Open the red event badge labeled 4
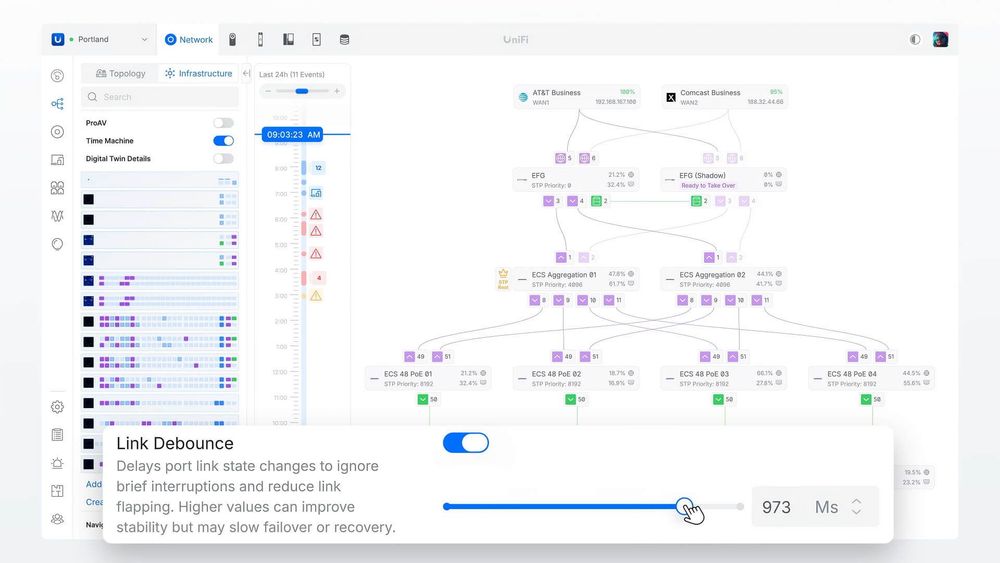The image size is (1000, 563). pos(318,278)
